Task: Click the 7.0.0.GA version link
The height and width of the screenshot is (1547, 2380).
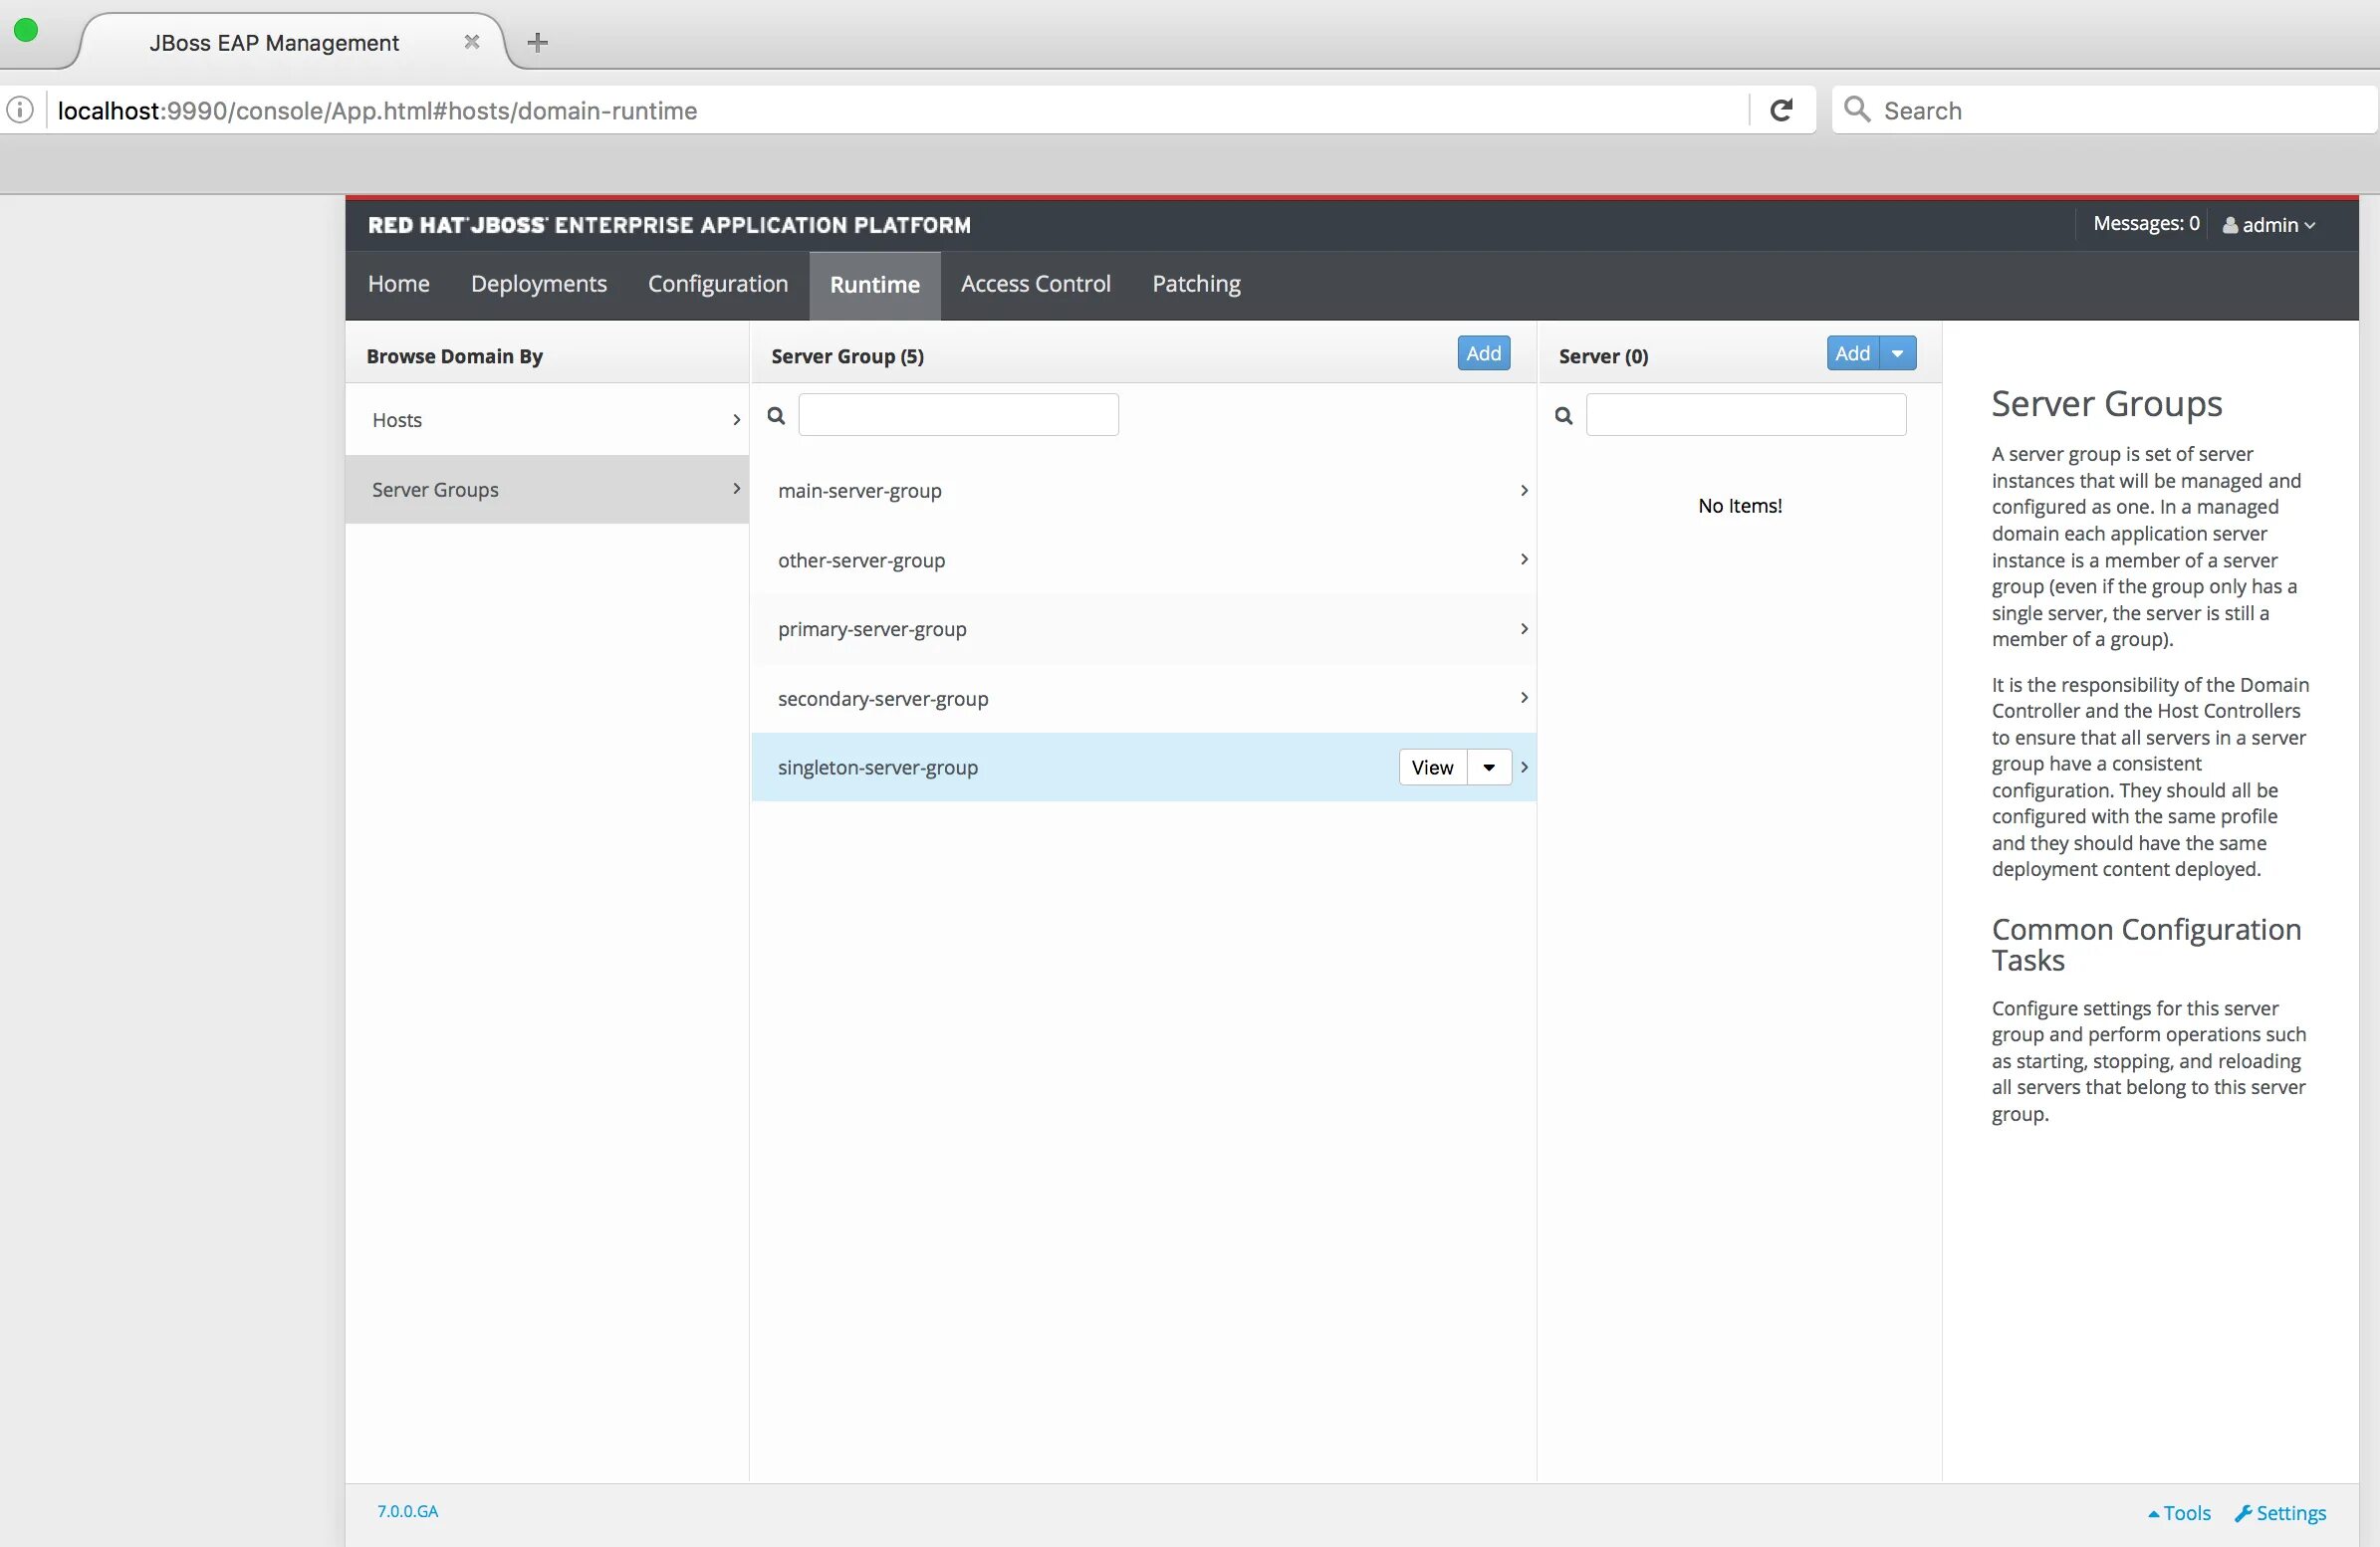Action: point(407,1511)
